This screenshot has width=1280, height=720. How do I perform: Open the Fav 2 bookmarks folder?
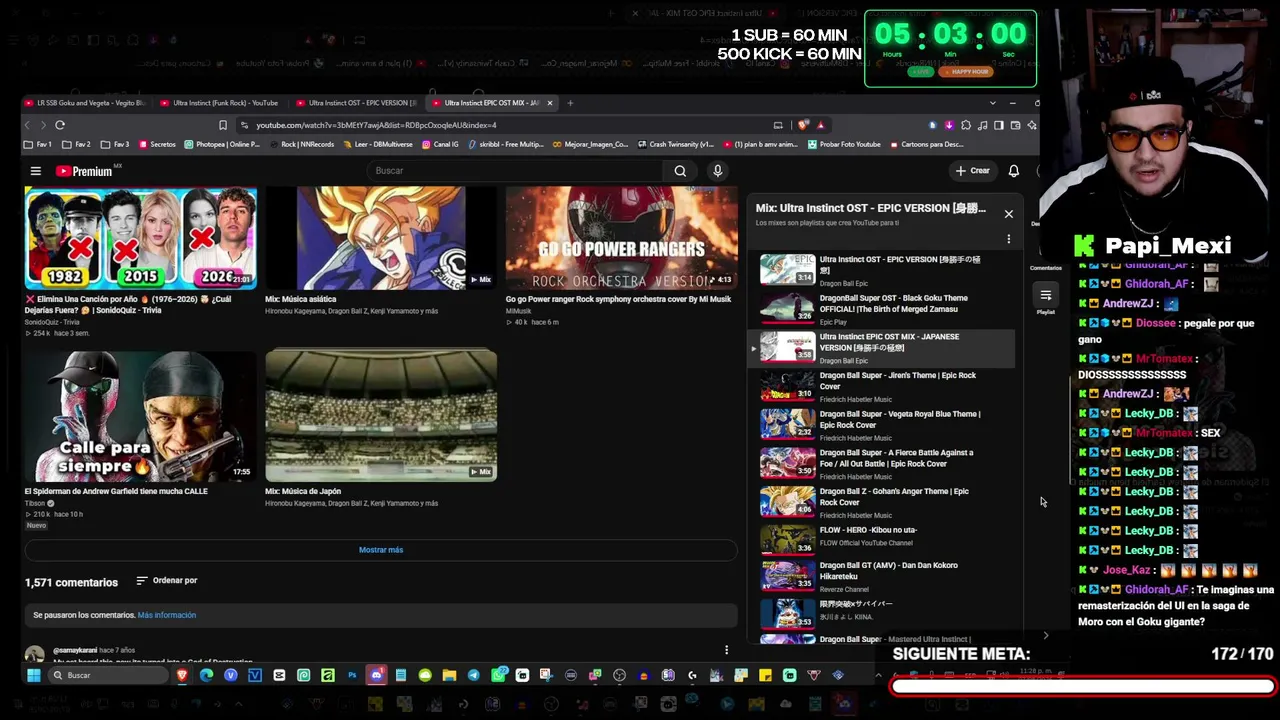(x=76, y=145)
